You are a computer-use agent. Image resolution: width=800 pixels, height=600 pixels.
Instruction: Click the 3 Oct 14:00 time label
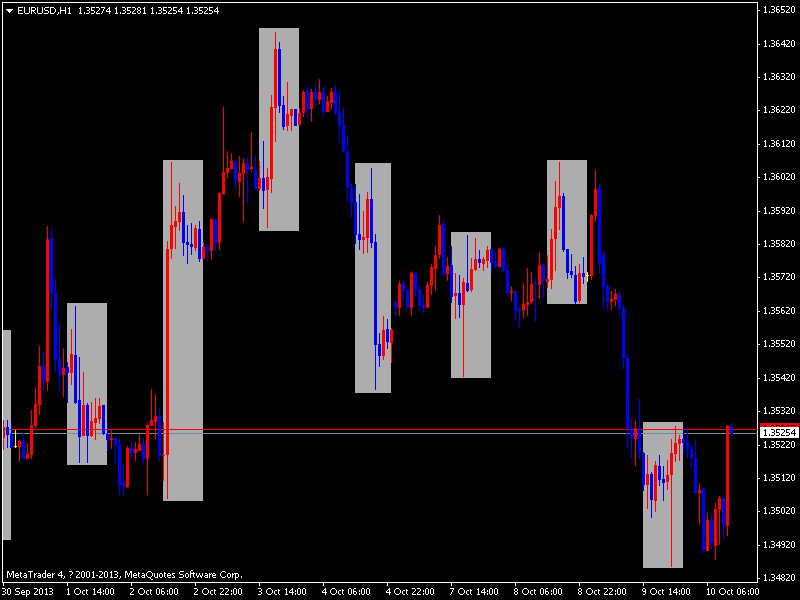pos(282,592)
